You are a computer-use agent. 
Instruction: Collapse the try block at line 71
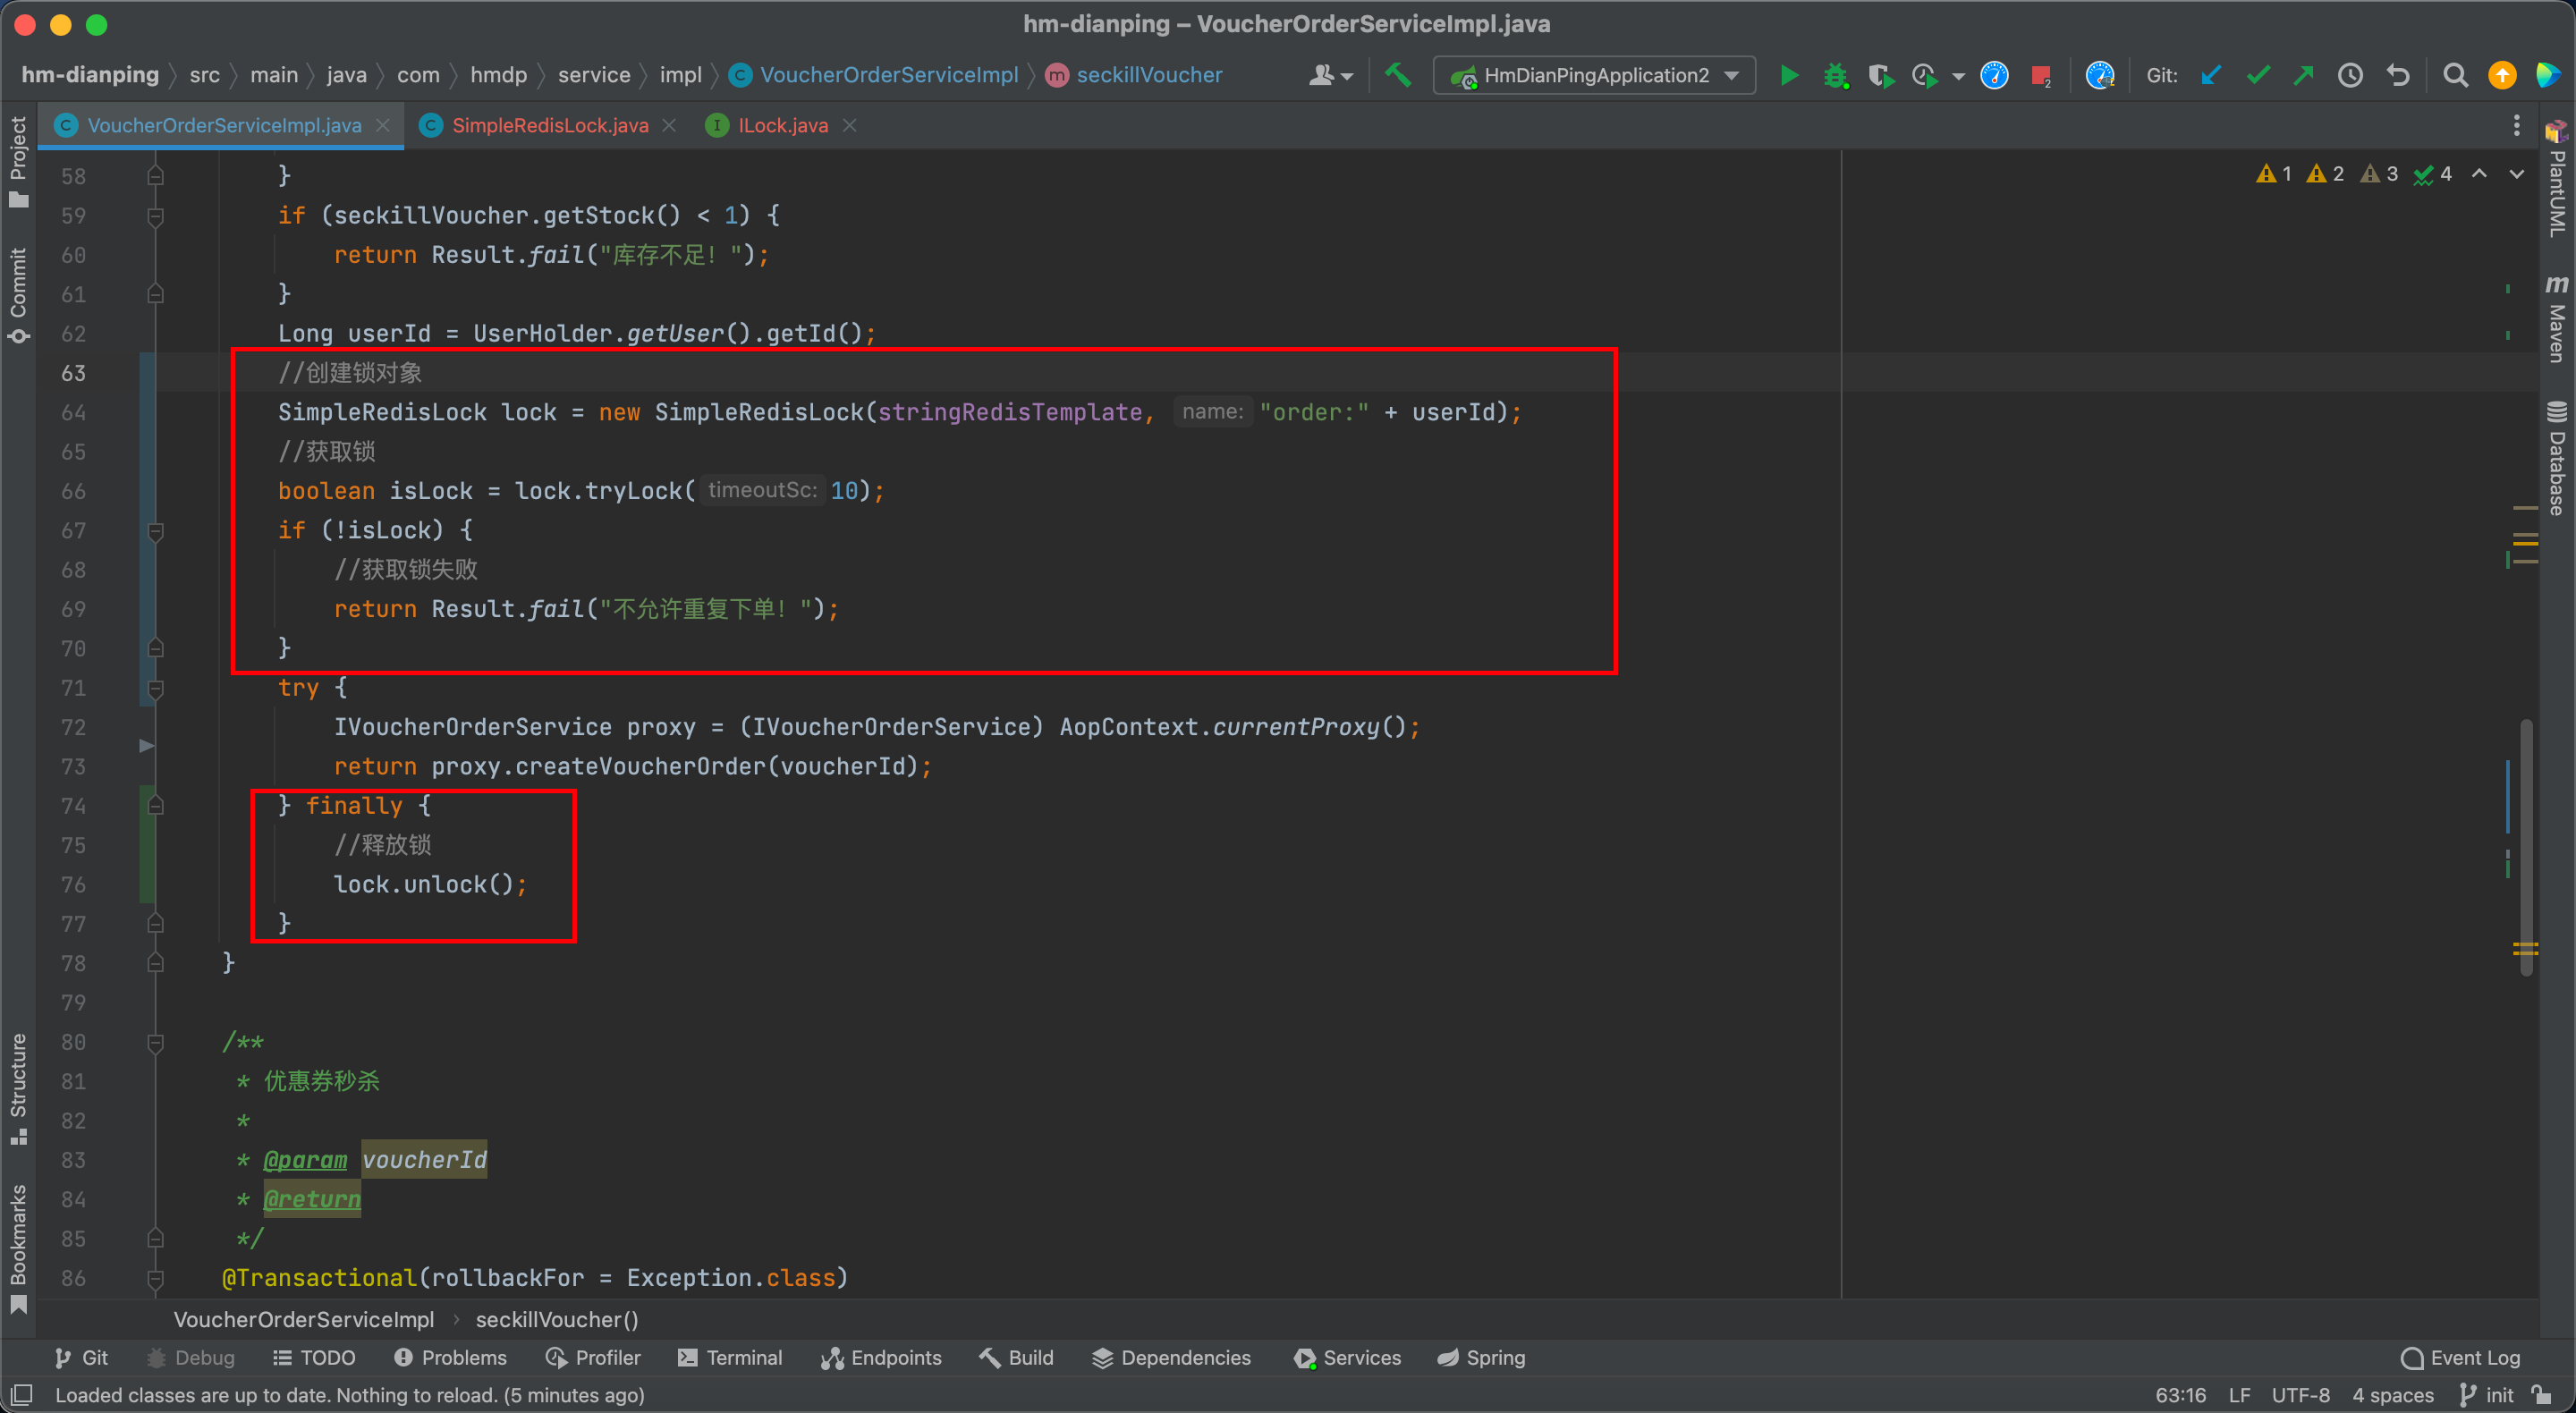click(155, 689)
